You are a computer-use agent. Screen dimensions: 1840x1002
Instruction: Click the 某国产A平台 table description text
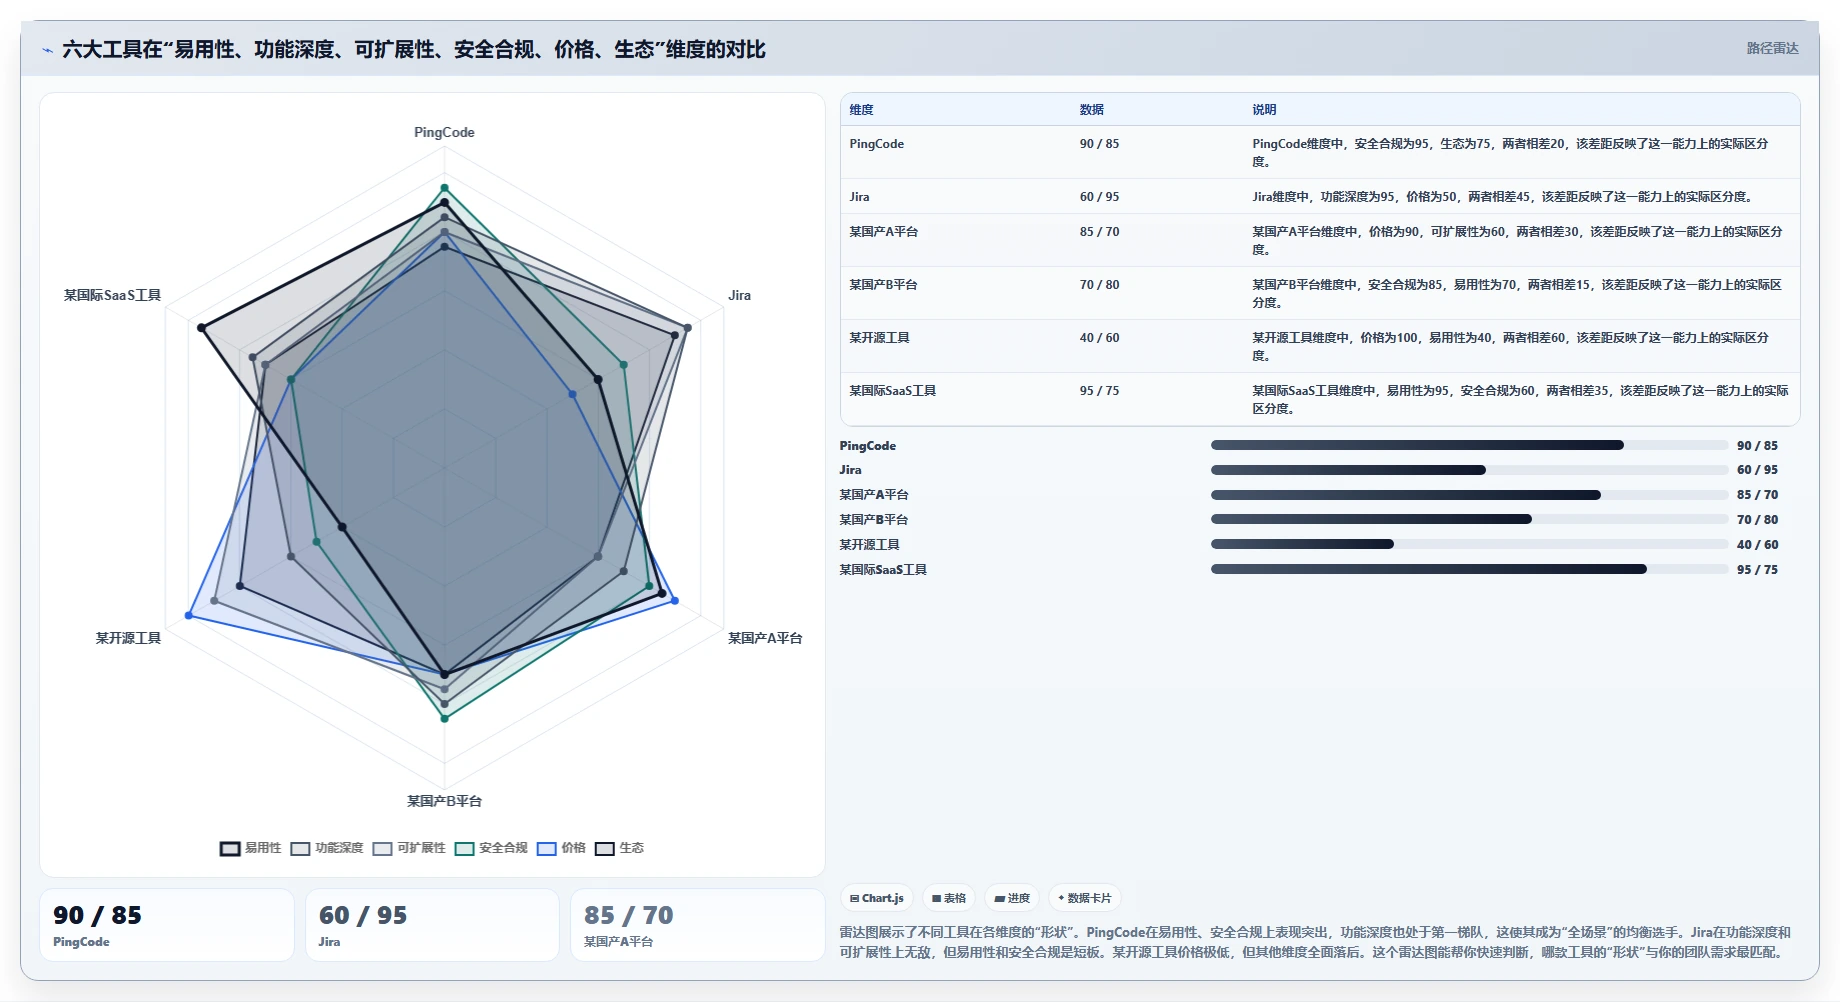[x=1517, y=240]
